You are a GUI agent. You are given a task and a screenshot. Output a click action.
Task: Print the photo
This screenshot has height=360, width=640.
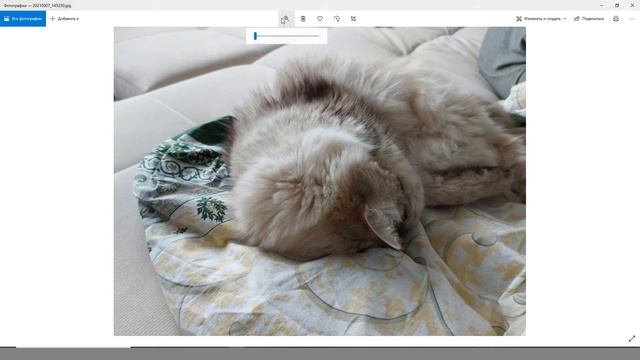coord(616,19)
